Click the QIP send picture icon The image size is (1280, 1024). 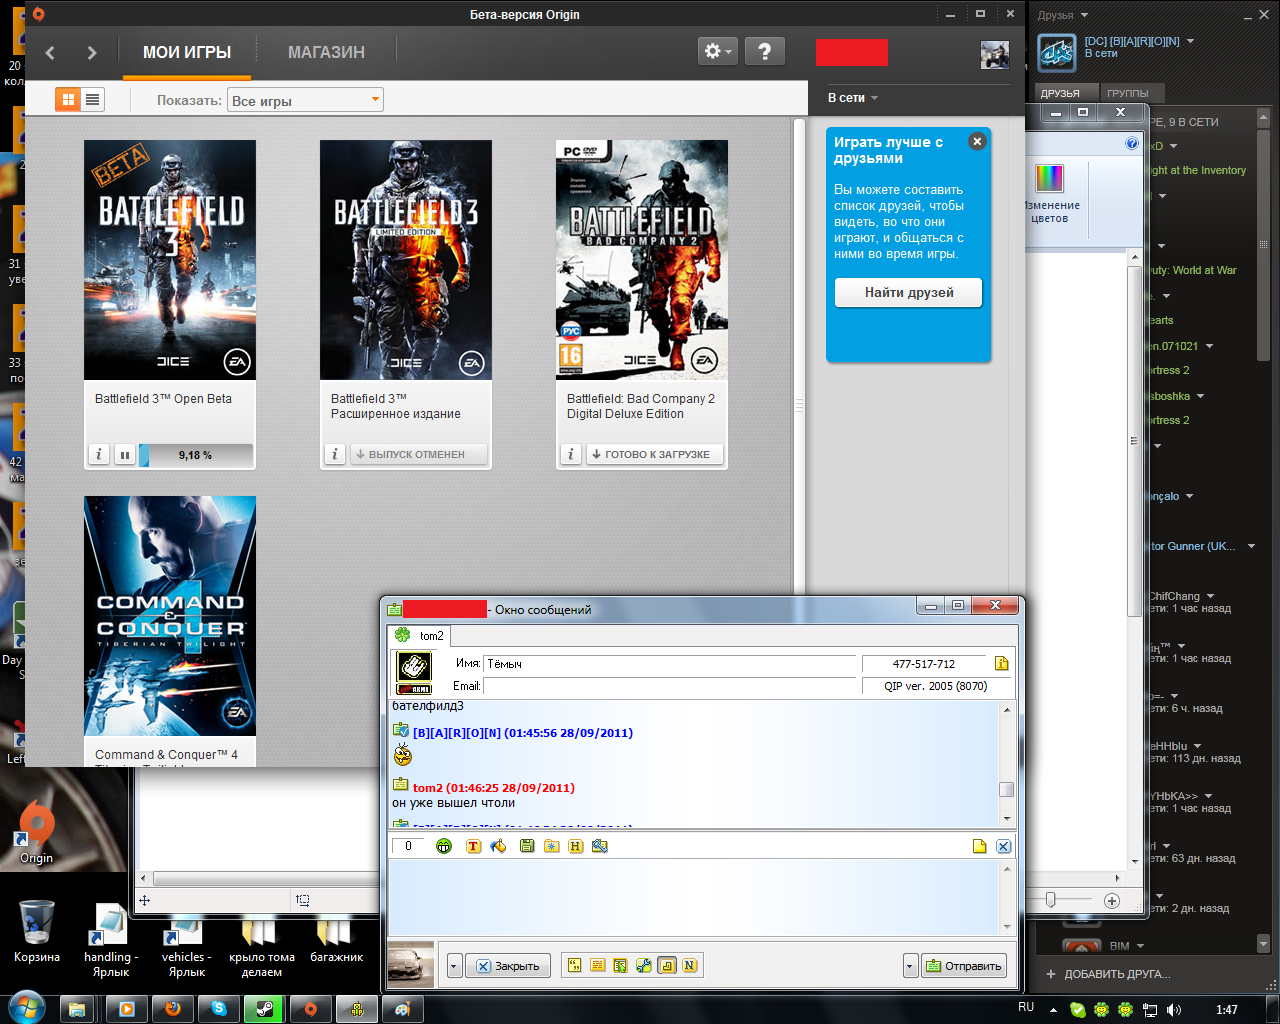tap(600, 846)
